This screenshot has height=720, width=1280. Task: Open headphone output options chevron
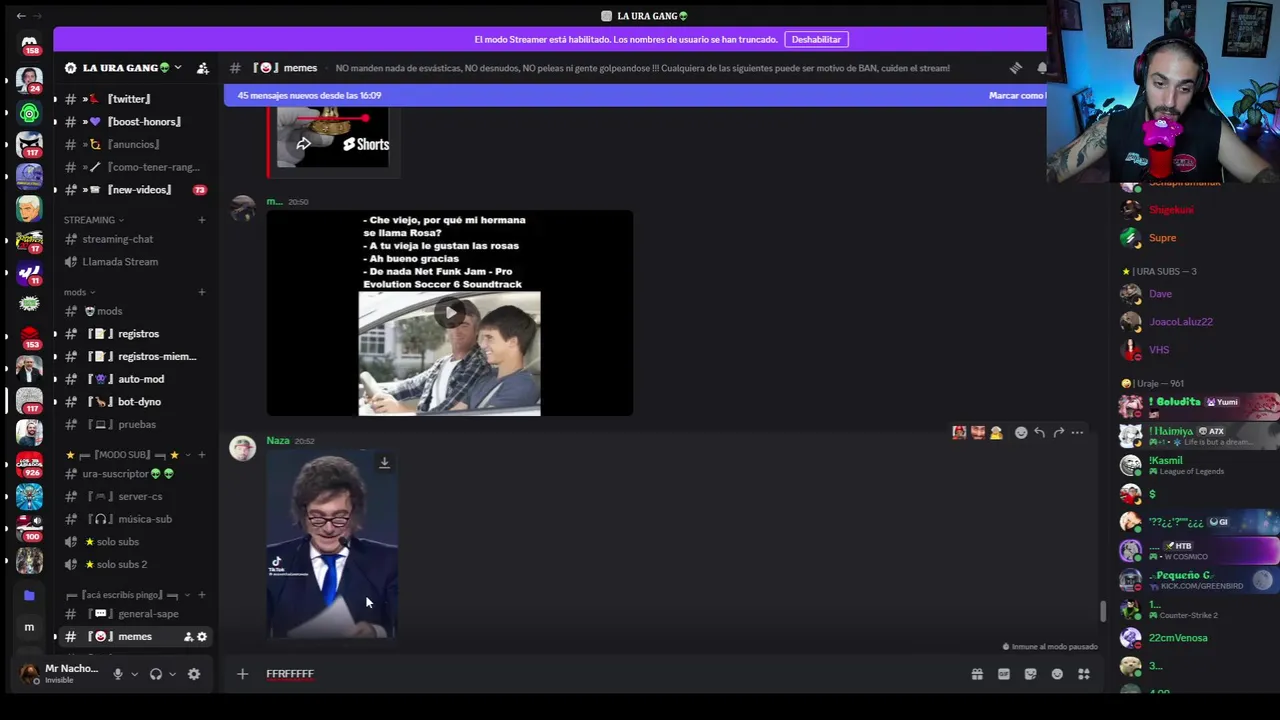172,674
